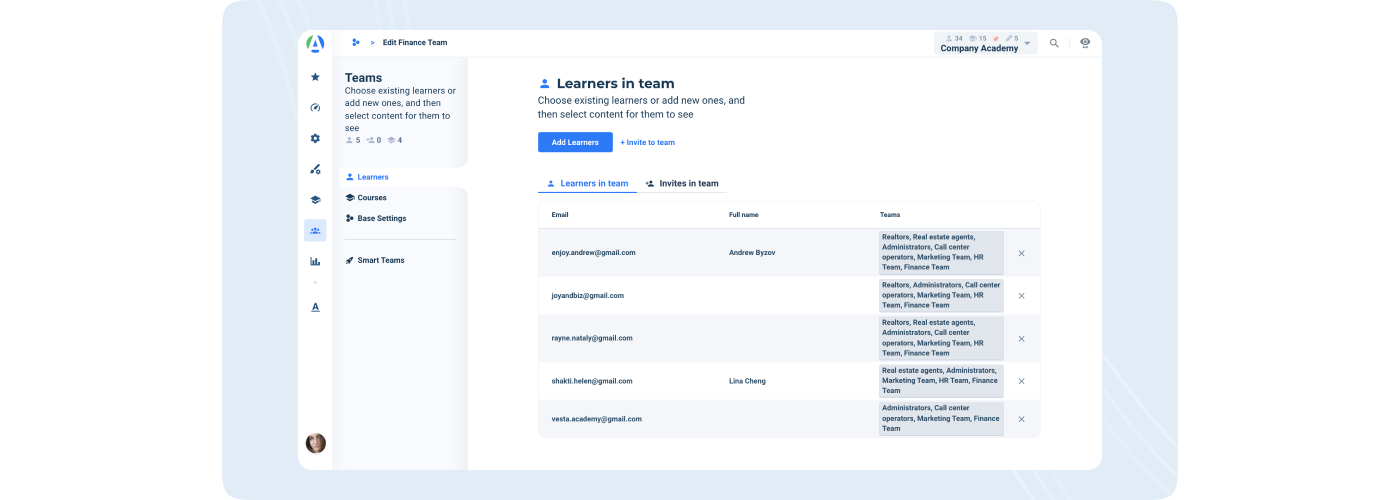The height and width of the screenshot is (500, 1400).
Task: Click the name Andrew Byzov
Action: pyautogui.click(x=752, y=253)
